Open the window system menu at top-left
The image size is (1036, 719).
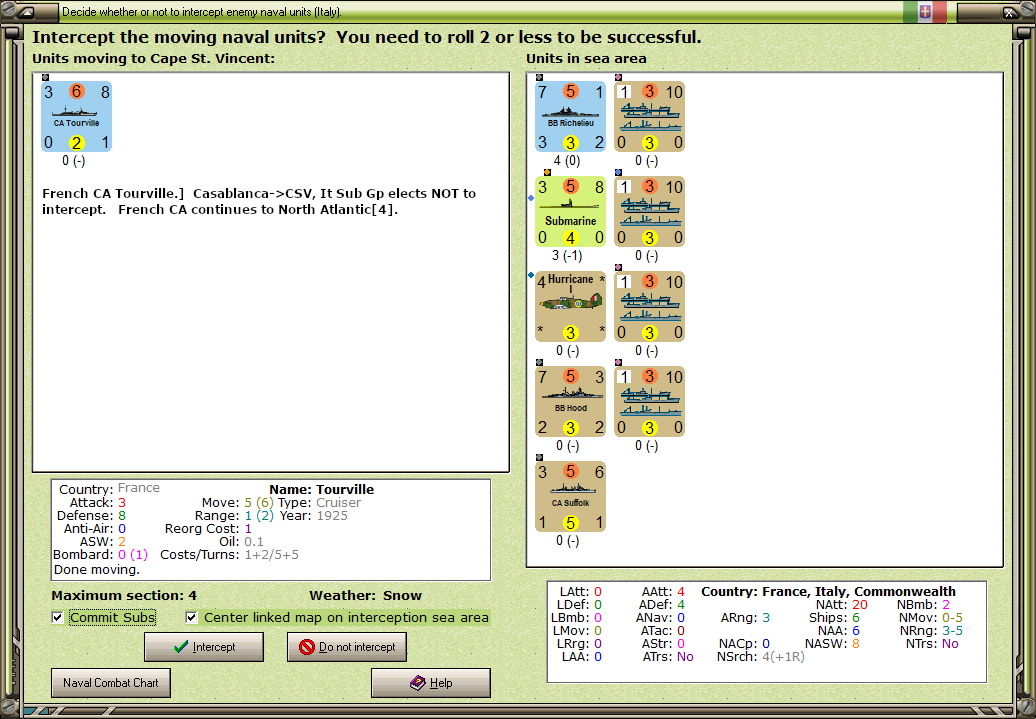(x=27, y=11)
